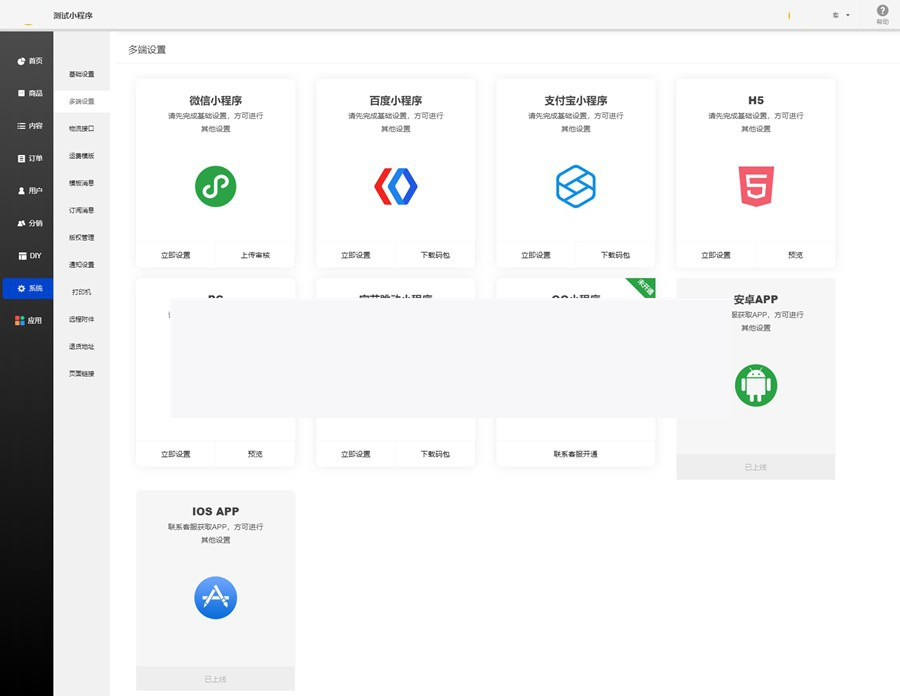Click 预览 on the H5 card

coord(795,255)
